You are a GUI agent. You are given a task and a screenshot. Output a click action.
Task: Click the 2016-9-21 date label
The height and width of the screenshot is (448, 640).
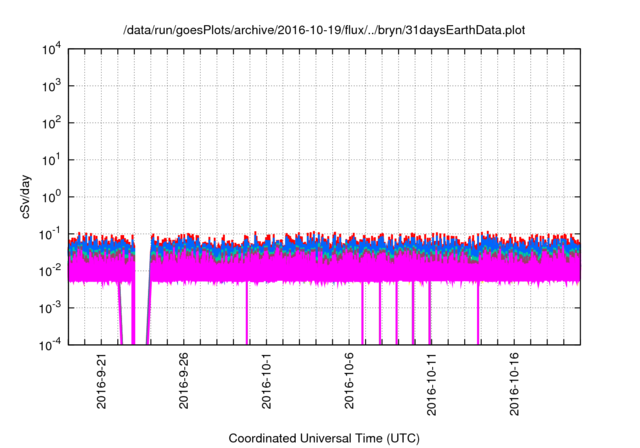[101, 381]
